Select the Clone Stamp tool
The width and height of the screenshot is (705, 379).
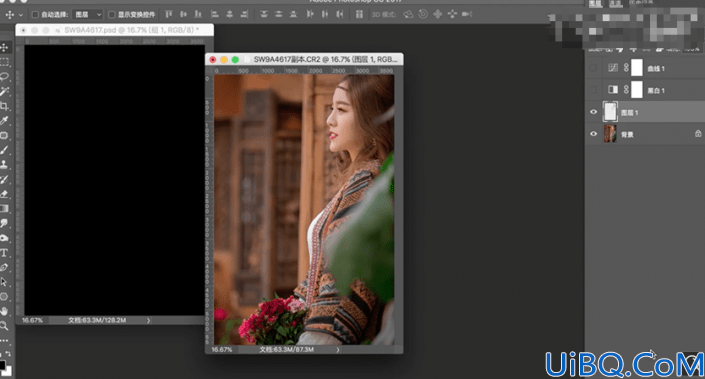(4, 165)
